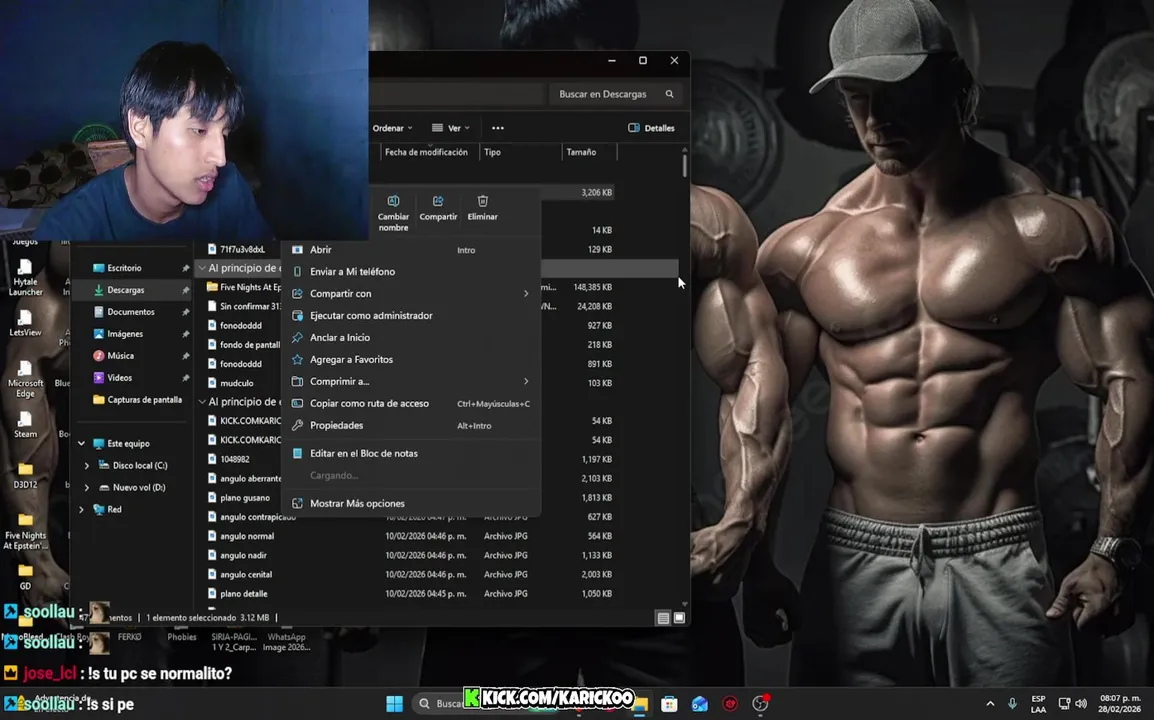This screenshot has width=1154, height=720.
Task: Open the Ver view dropdown
Action: click(450, 128)
